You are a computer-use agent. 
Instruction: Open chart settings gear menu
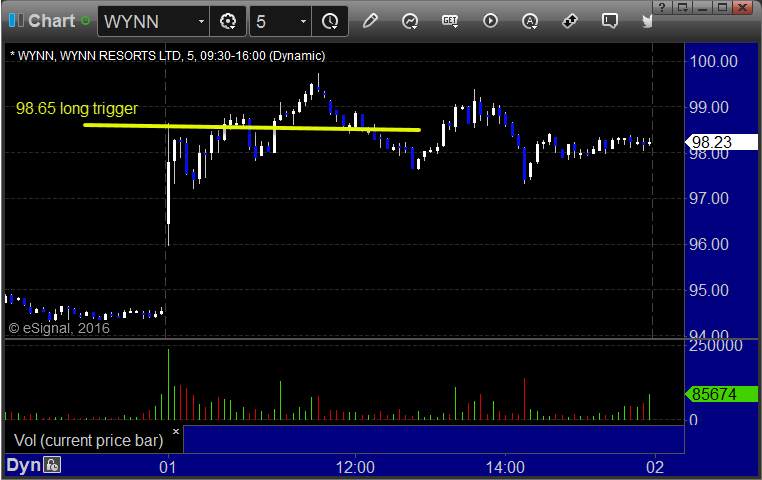coord(228,21)
